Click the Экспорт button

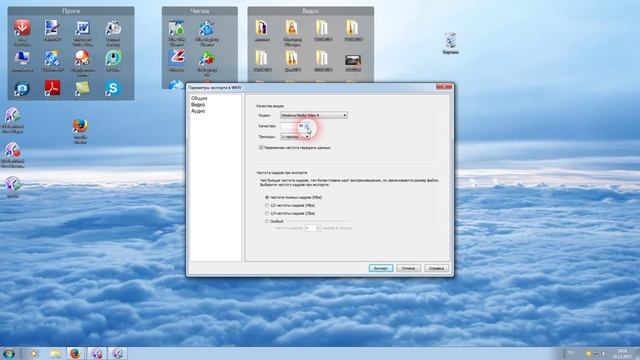click(381, 268)
